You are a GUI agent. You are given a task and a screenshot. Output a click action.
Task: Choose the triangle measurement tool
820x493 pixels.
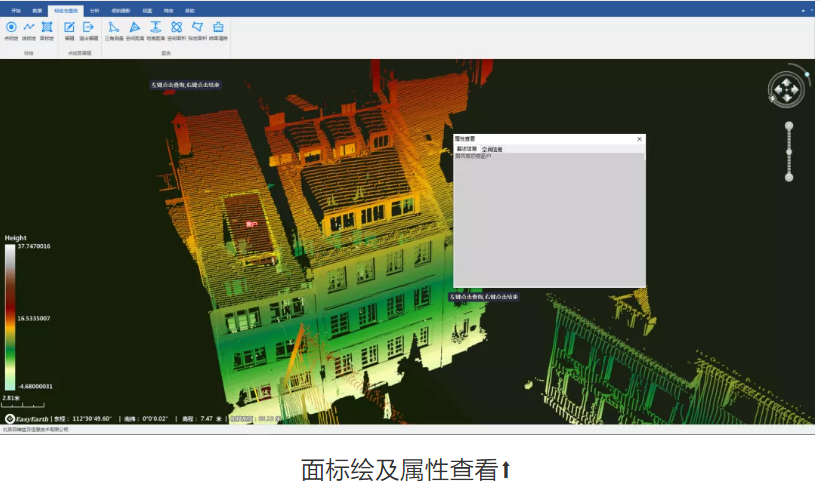(113, 28)
